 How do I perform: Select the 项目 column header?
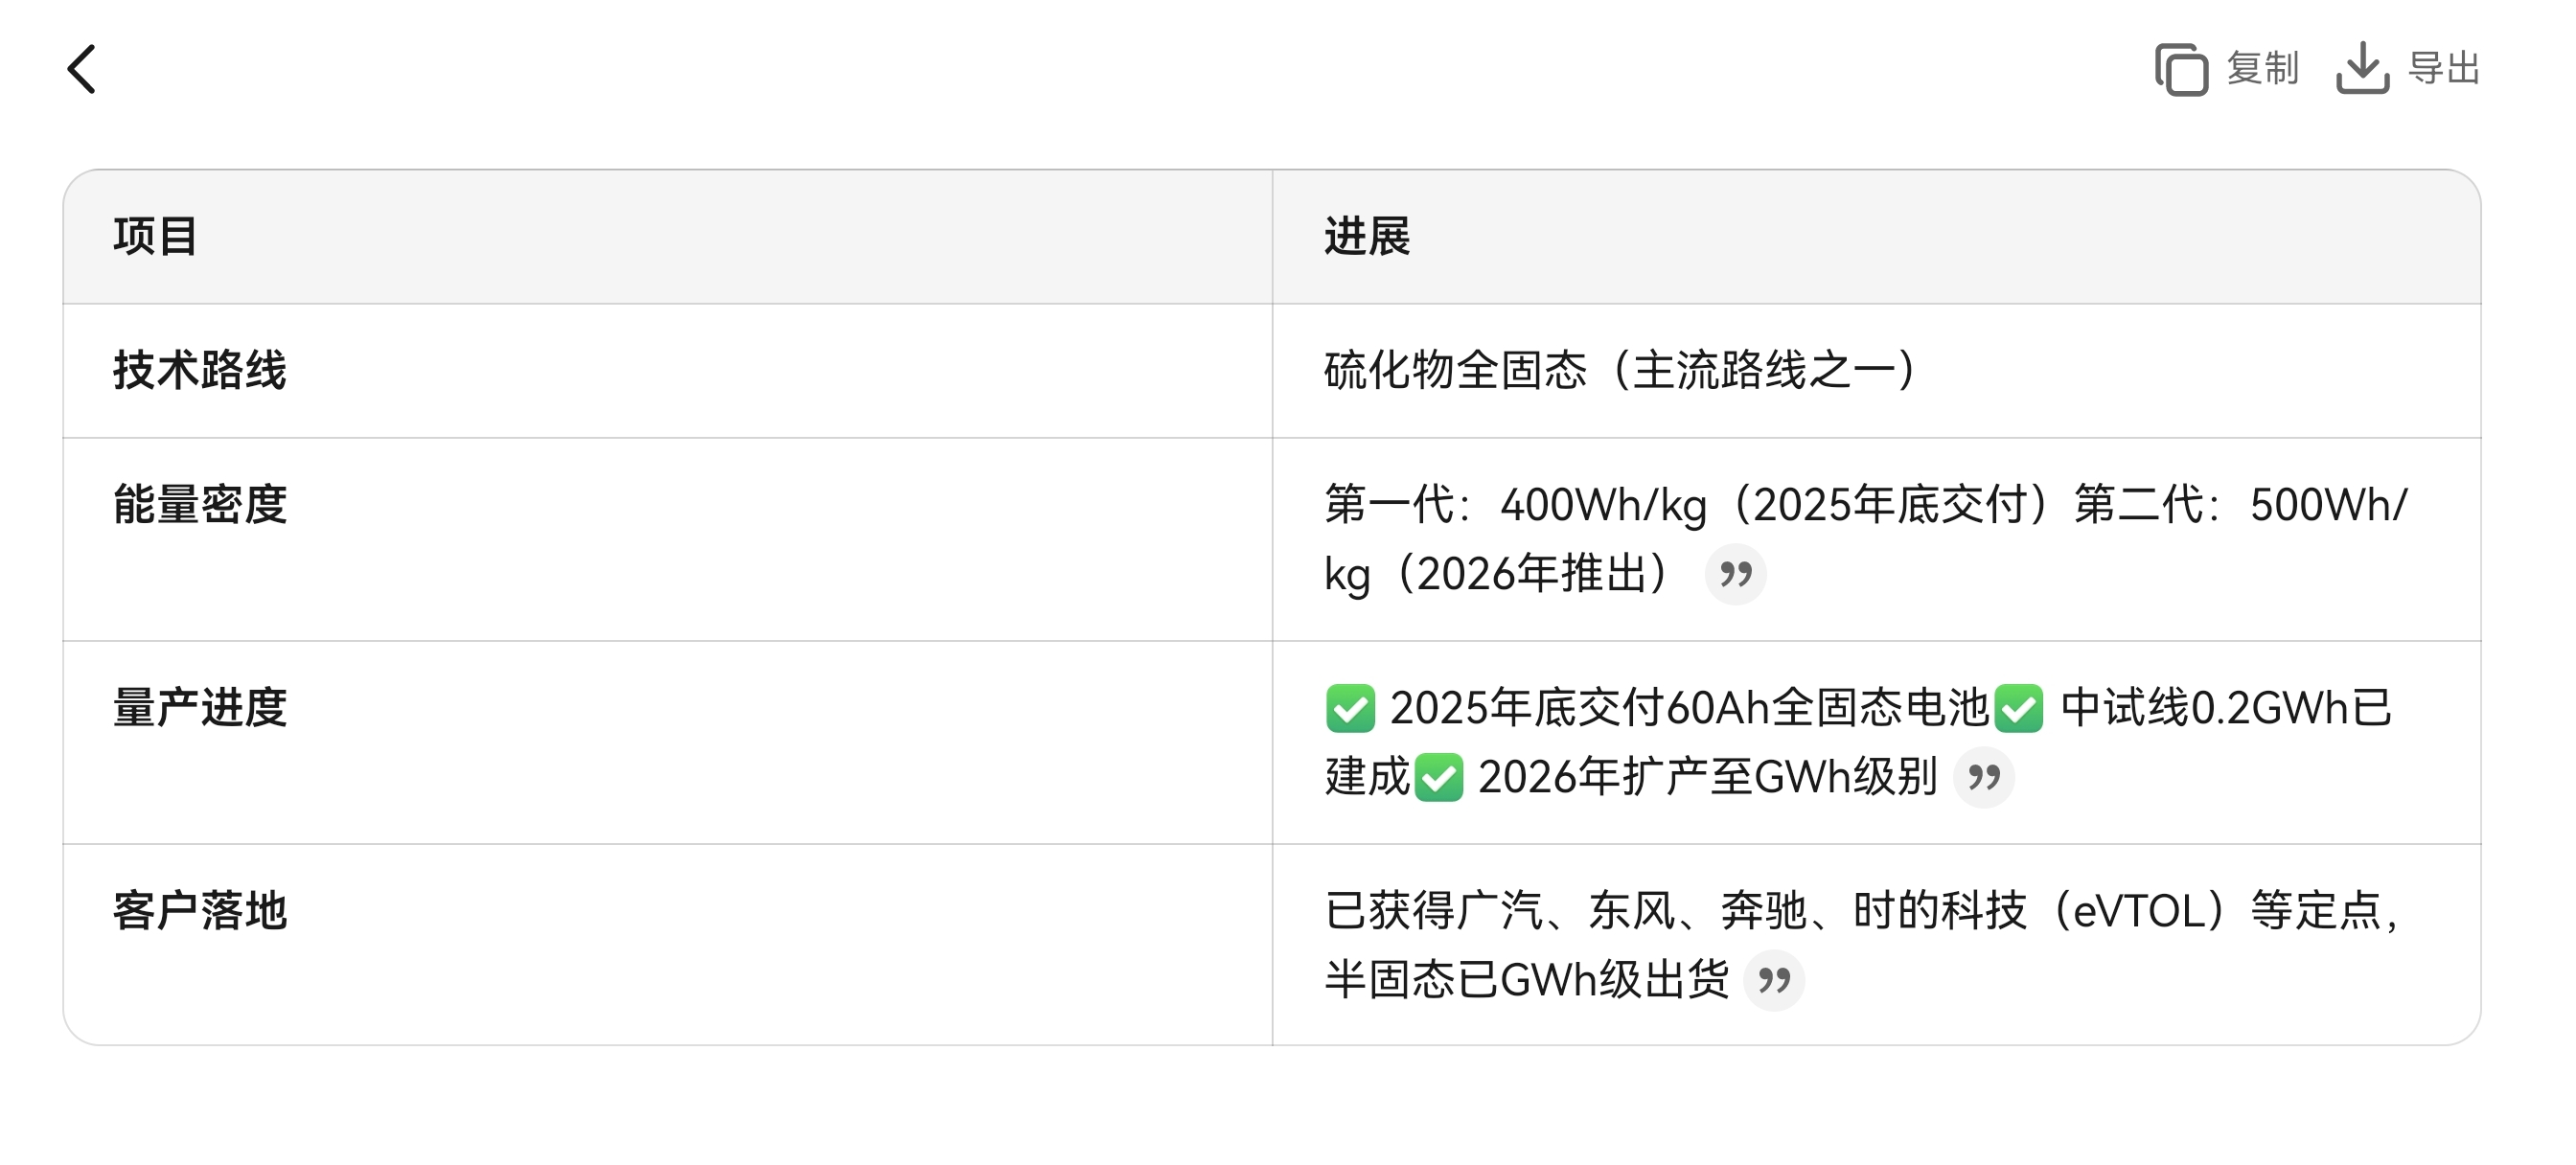[x=155, y=237]
